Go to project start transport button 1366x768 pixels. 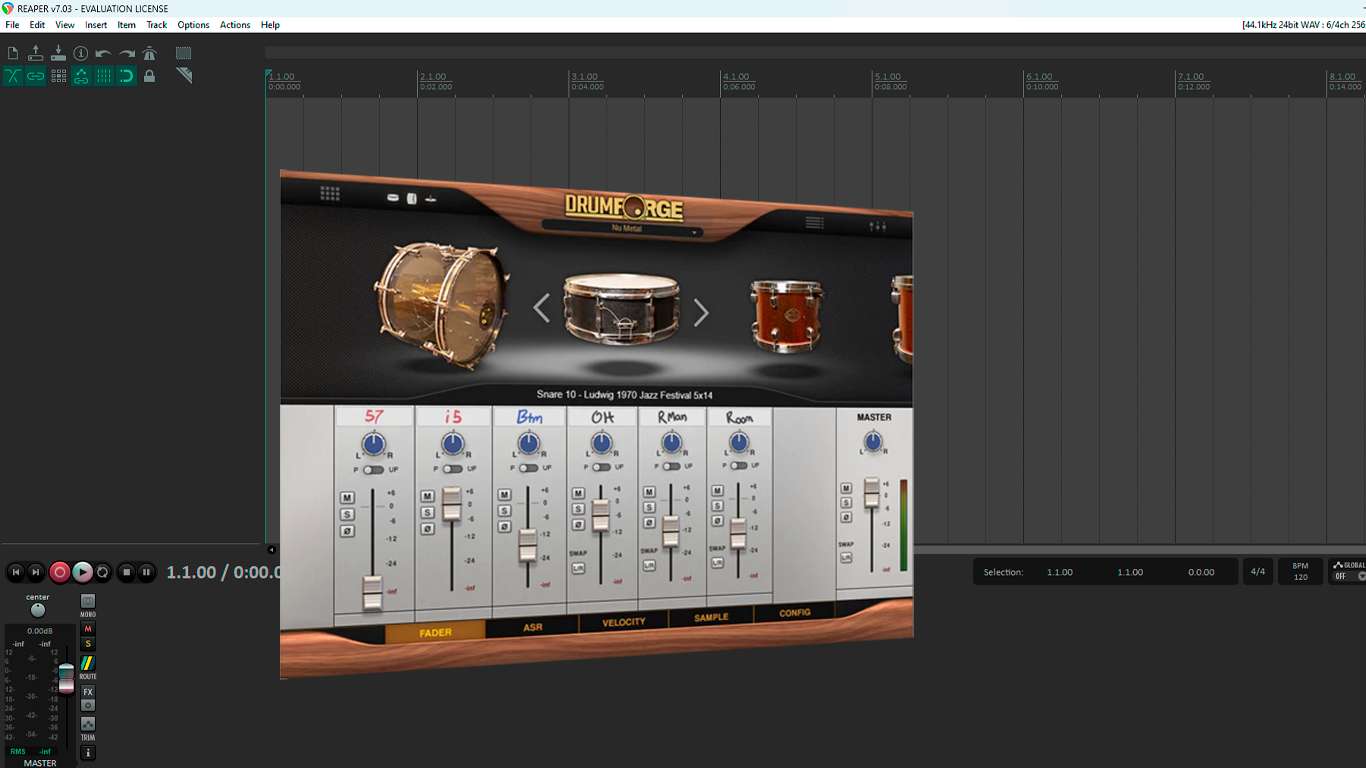15,572
